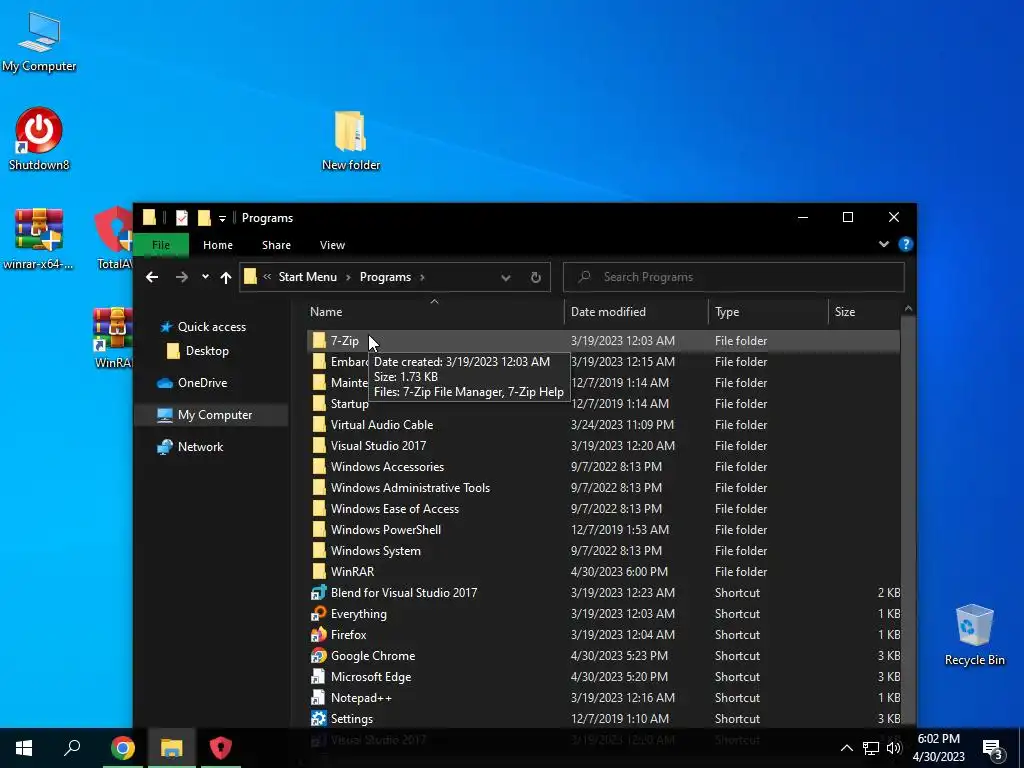The image size is (1024, 768).
Task: Click New folder icon in quick access toolbar
Action: (204, 217)
